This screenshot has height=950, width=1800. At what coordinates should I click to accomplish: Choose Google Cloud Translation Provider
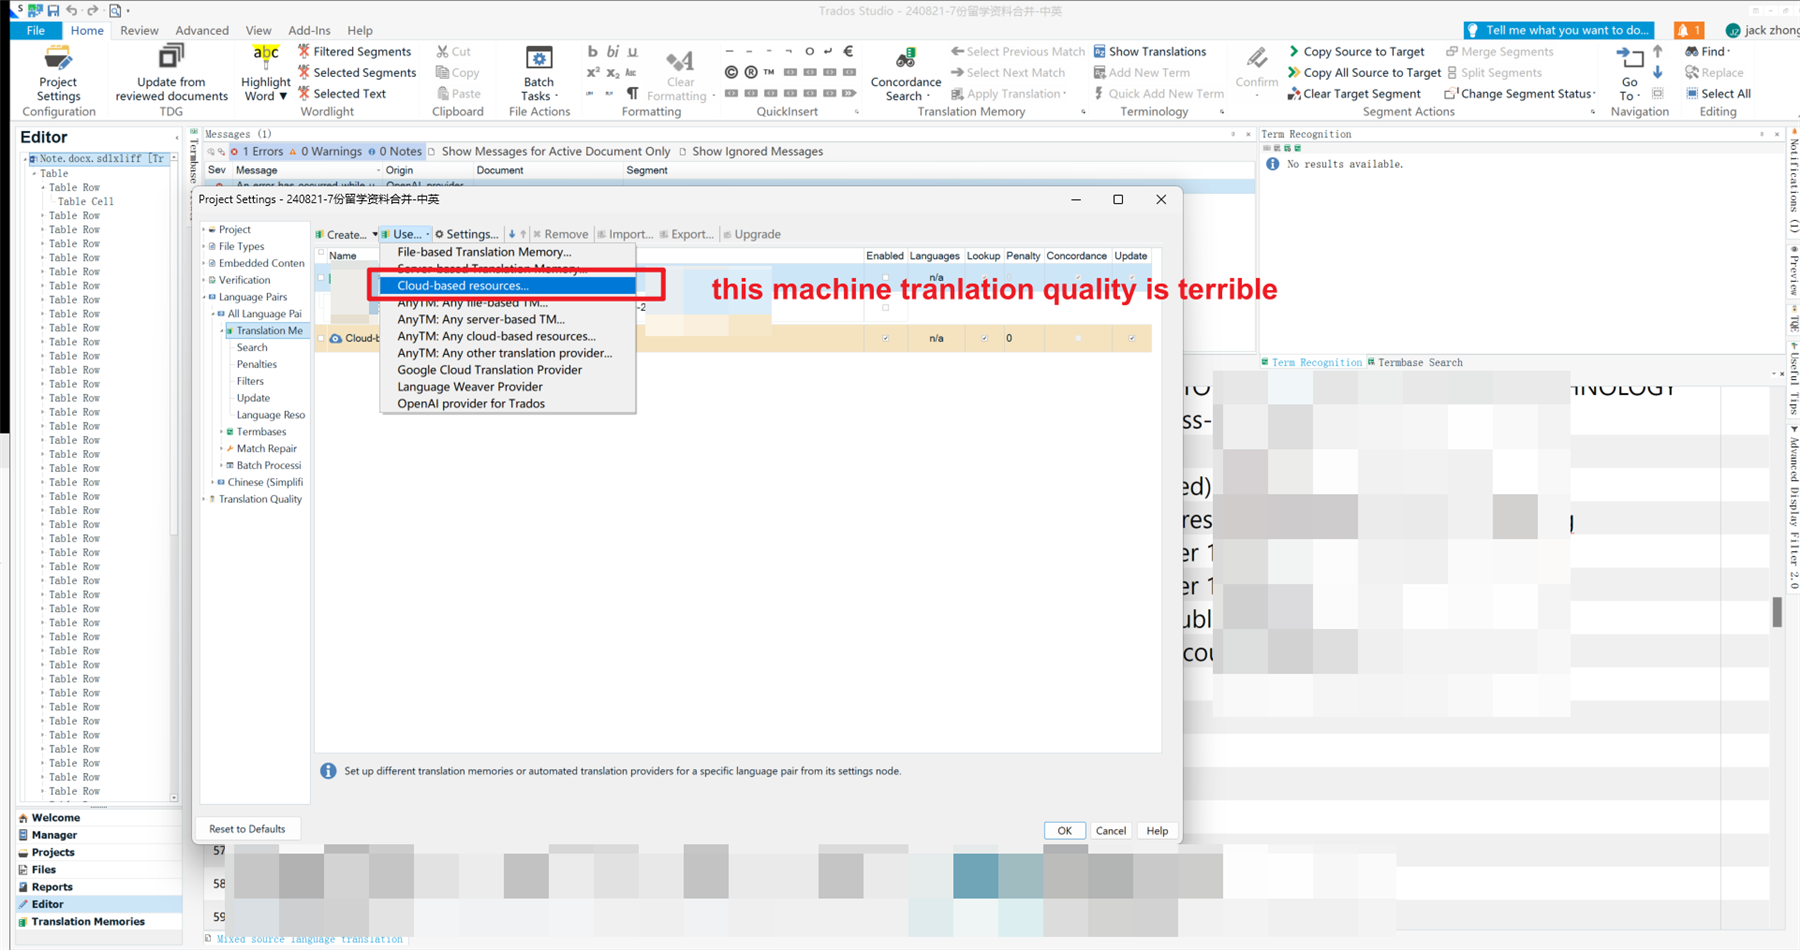point(507,370)
